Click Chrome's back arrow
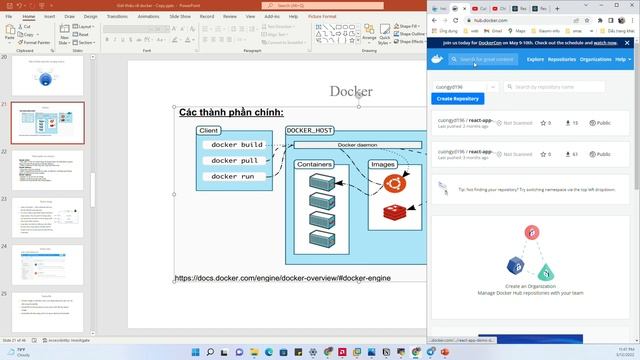Screen dimensions: 640x360 coord(434,20)
